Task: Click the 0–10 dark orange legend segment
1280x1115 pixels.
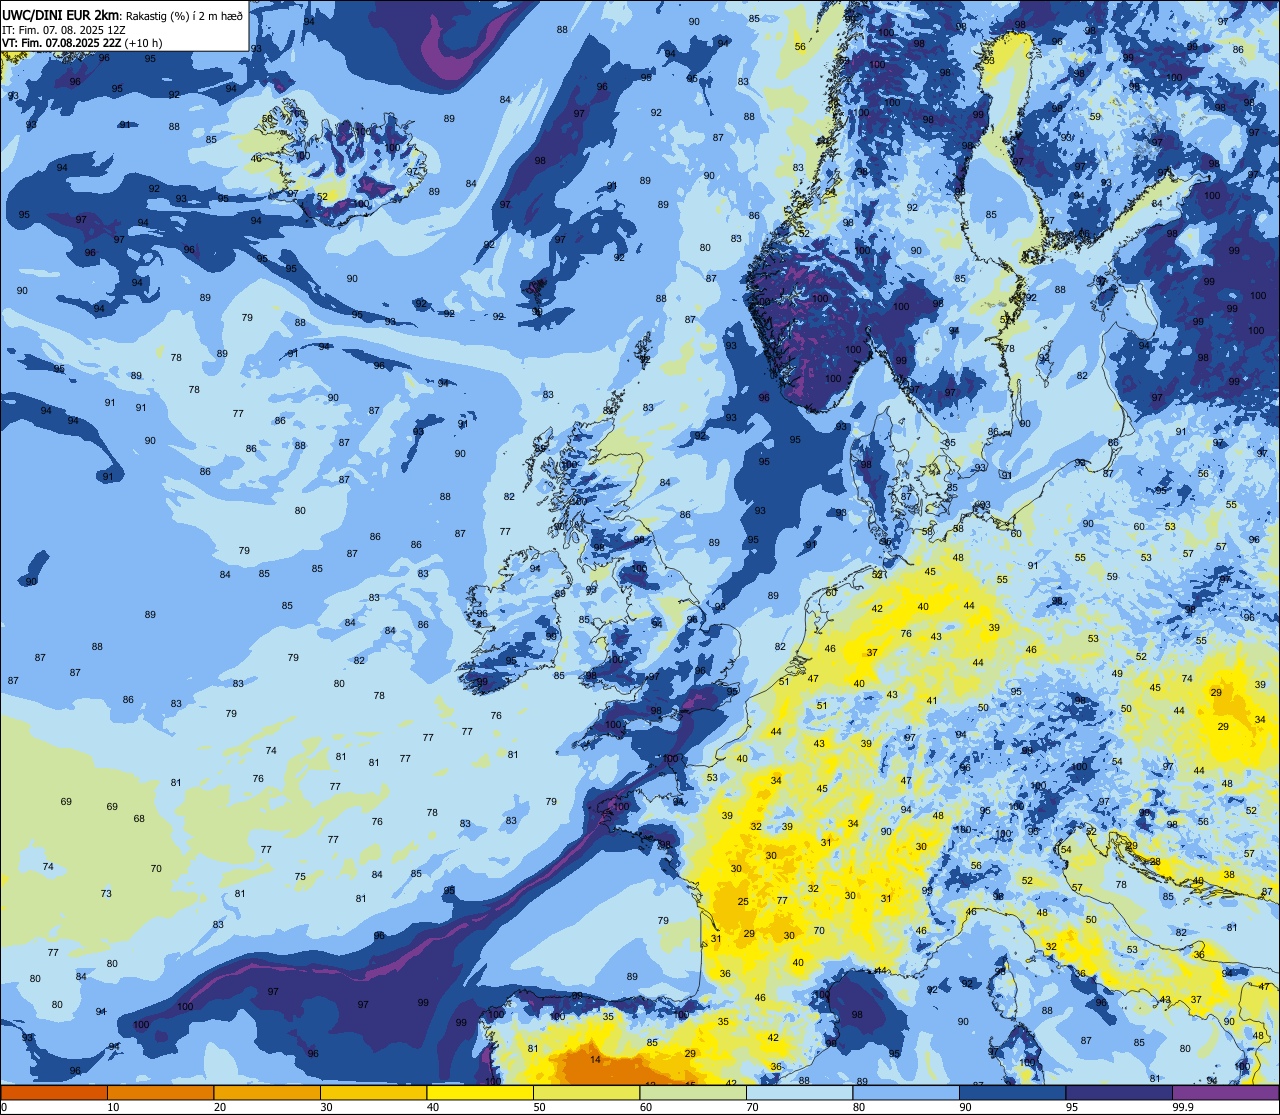Action: click(54, 1092)
